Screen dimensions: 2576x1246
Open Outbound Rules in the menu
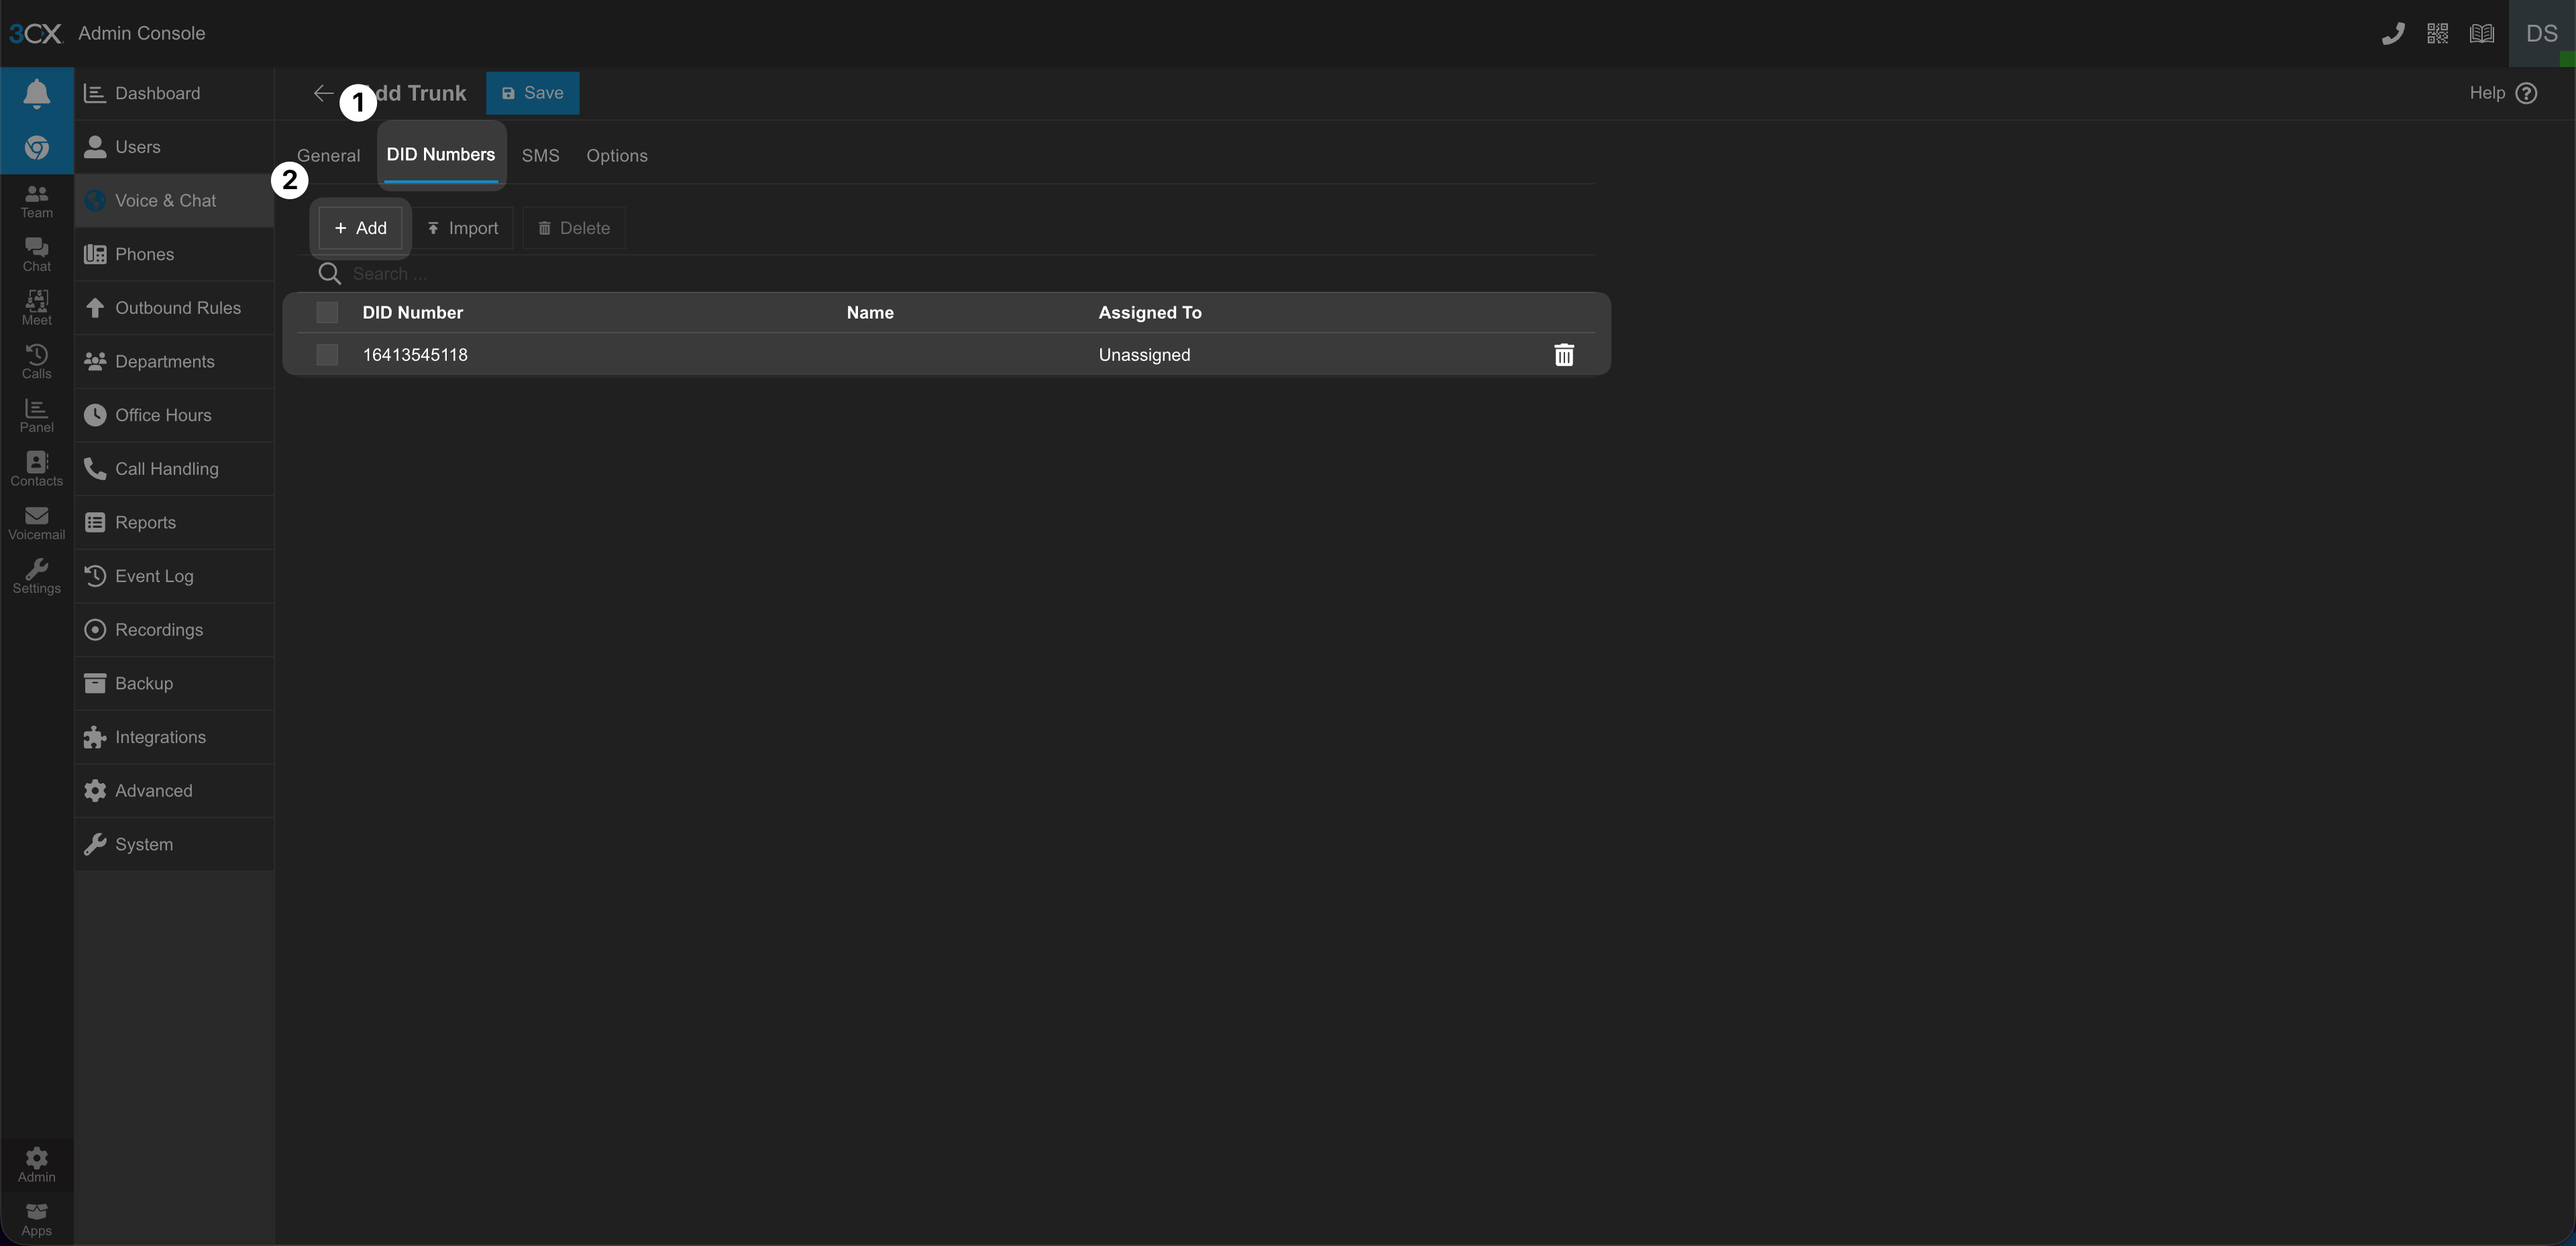pyautogui.click(x=177, y=308)
